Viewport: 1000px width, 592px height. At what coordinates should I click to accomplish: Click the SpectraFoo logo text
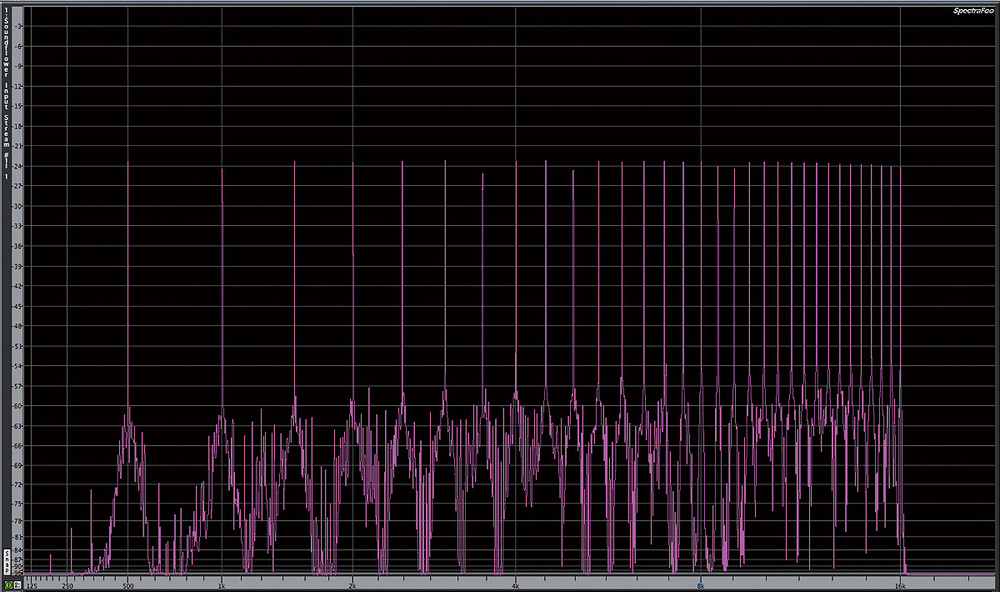click(x=973, y=11)
